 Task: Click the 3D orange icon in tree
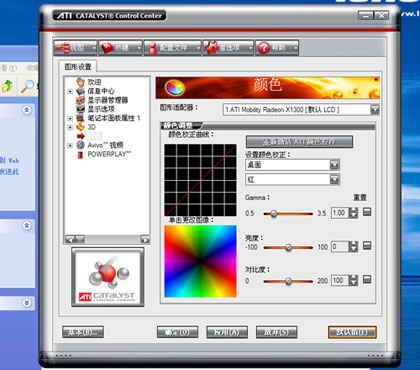click(x=81, y=127)
